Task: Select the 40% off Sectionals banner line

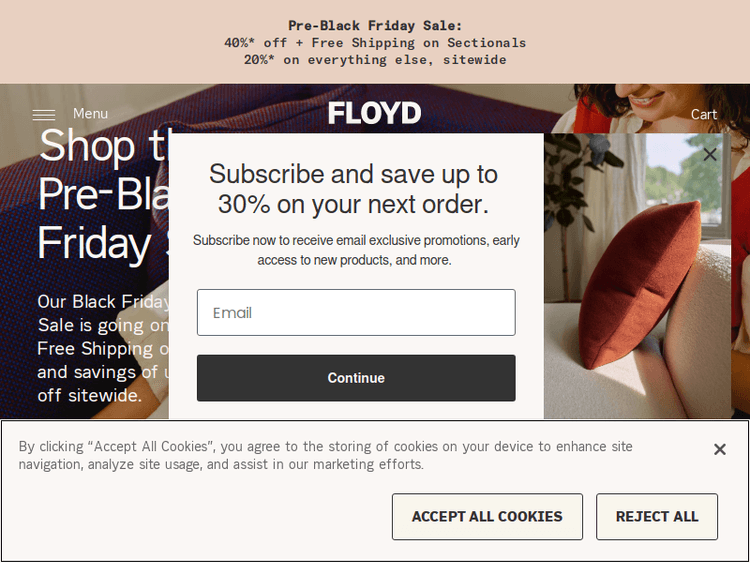Action: (x=375, y=43)
